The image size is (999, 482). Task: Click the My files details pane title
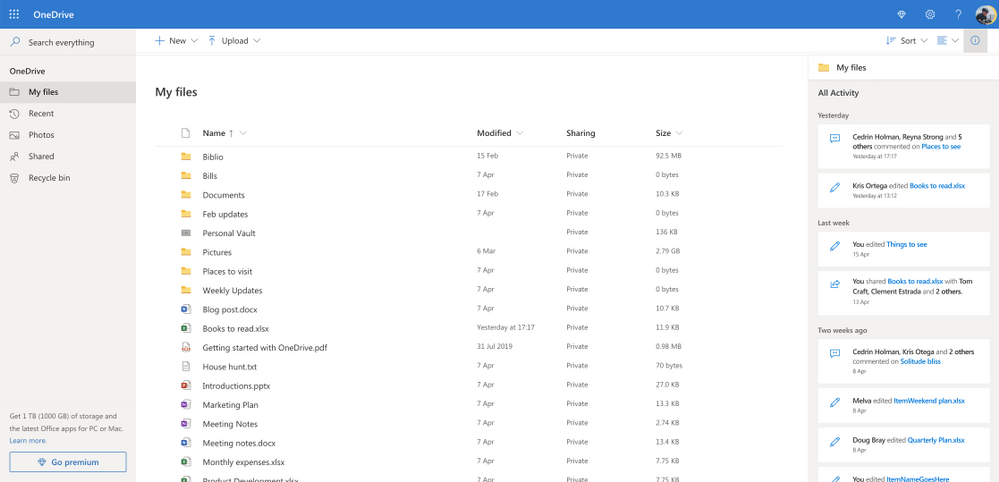pos(851,67)
